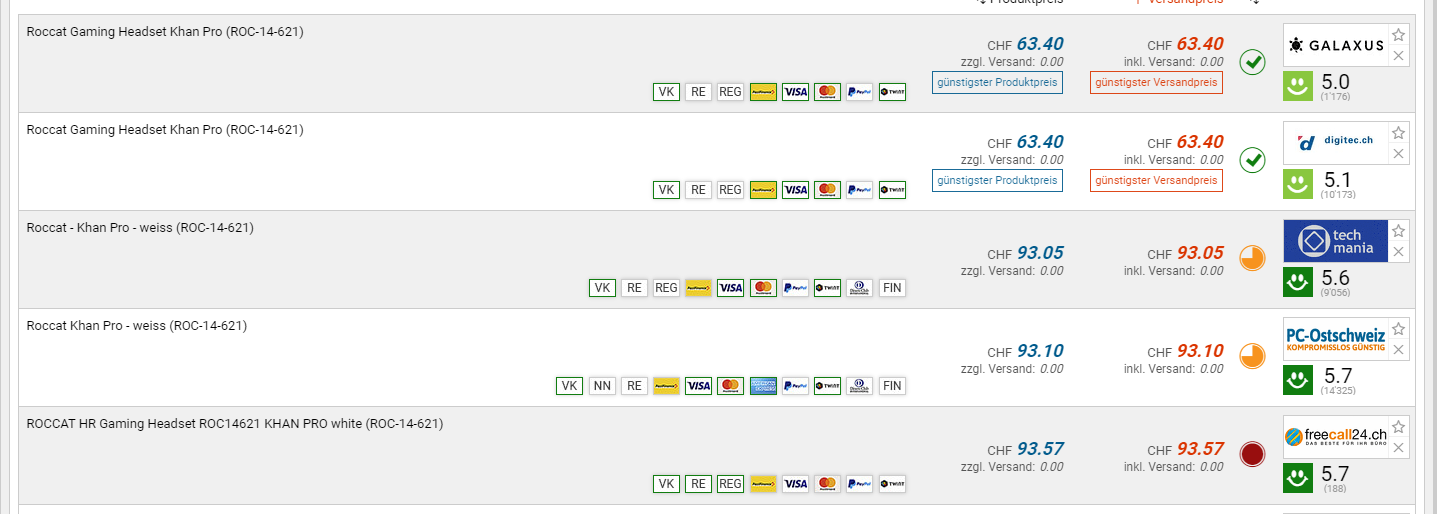Toggle favorite star for digitec.ch

click(1399, 133)
